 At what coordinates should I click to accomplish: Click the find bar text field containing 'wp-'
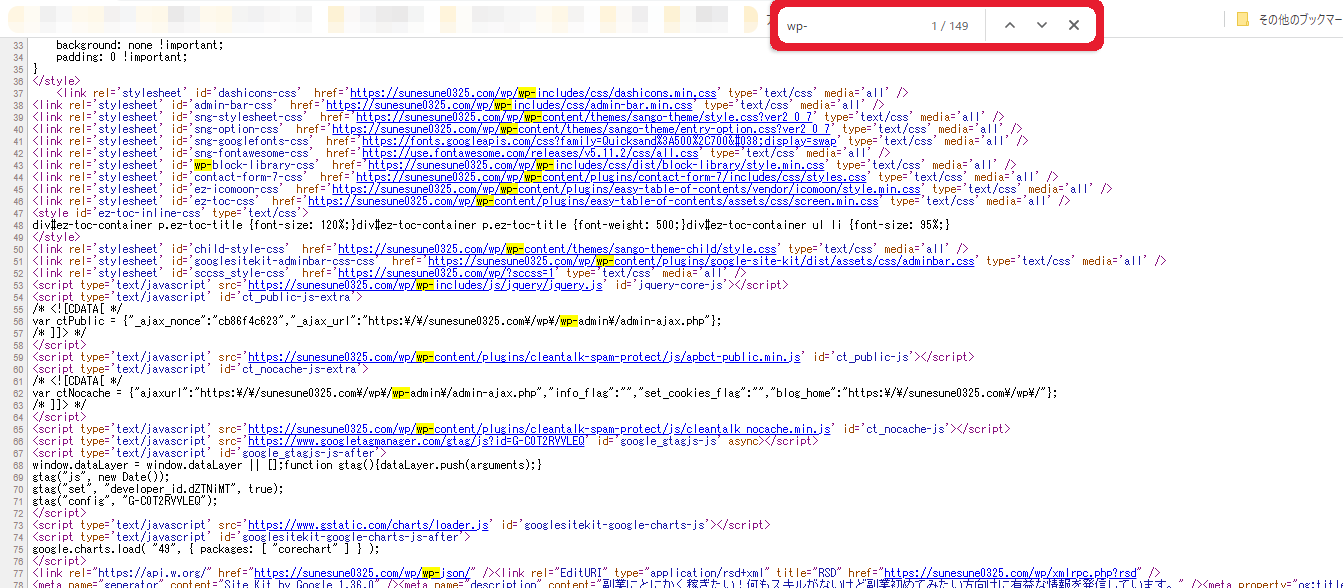pos(850,25)
